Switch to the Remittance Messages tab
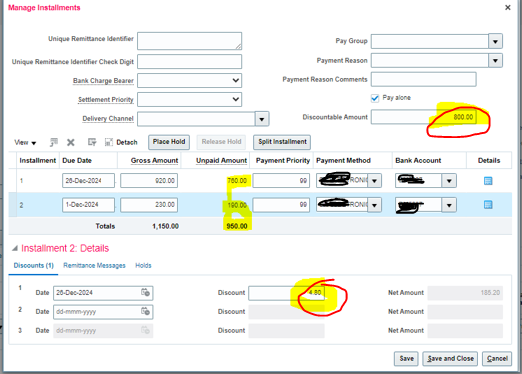 click(94, 265)
